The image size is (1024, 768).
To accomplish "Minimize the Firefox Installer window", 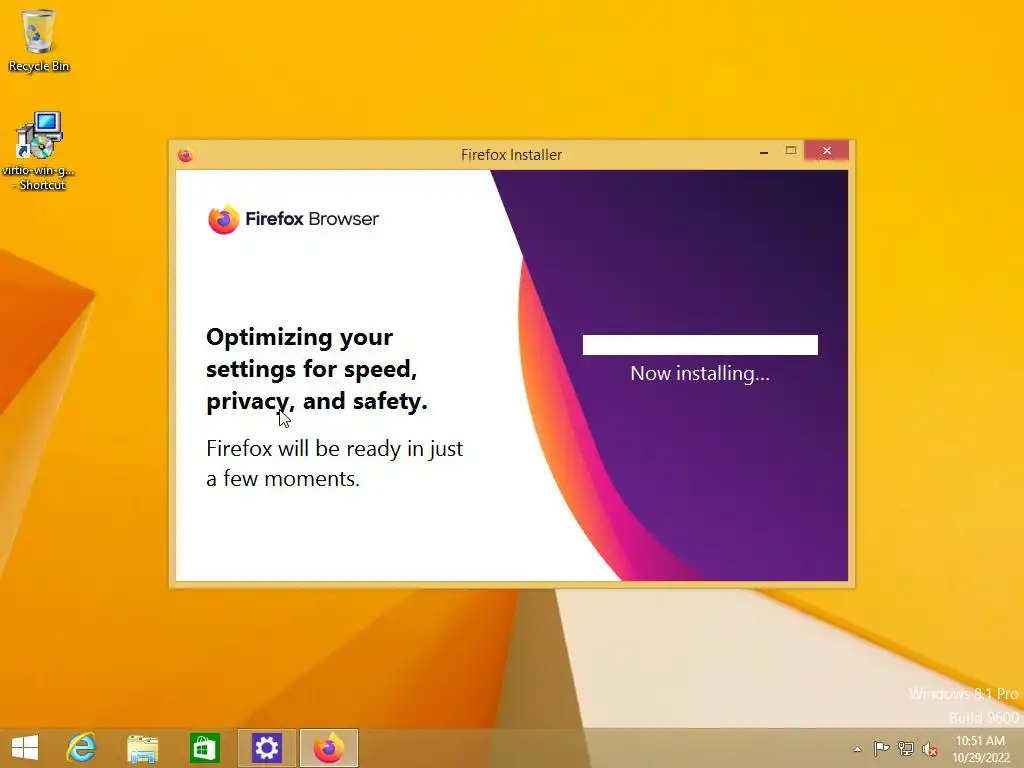I will [763, 152].
